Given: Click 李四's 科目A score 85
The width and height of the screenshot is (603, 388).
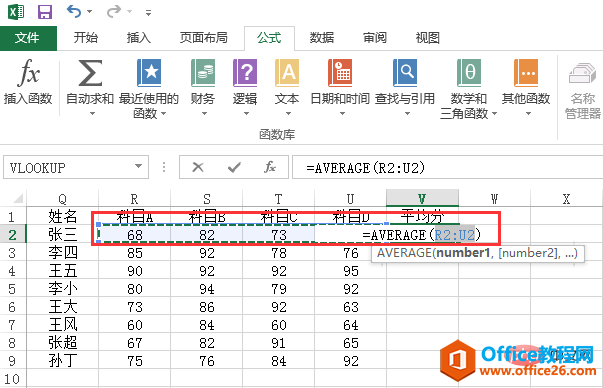Looking at the screenshot, I should (x=134, y=253).
